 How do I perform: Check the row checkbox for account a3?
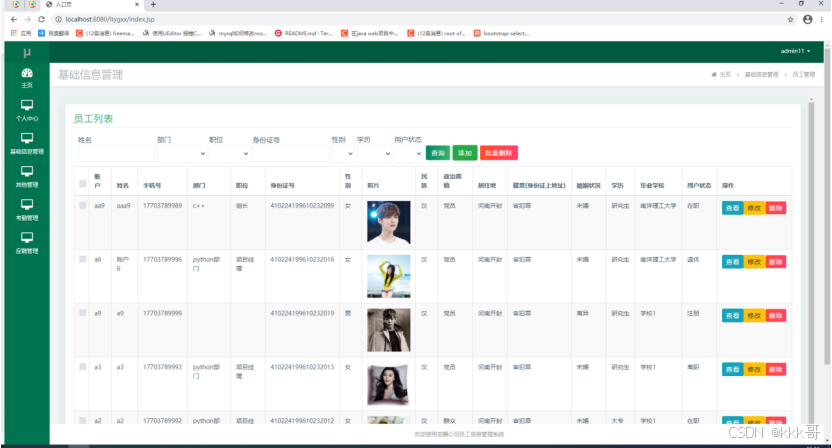click(x=82, y=366)
